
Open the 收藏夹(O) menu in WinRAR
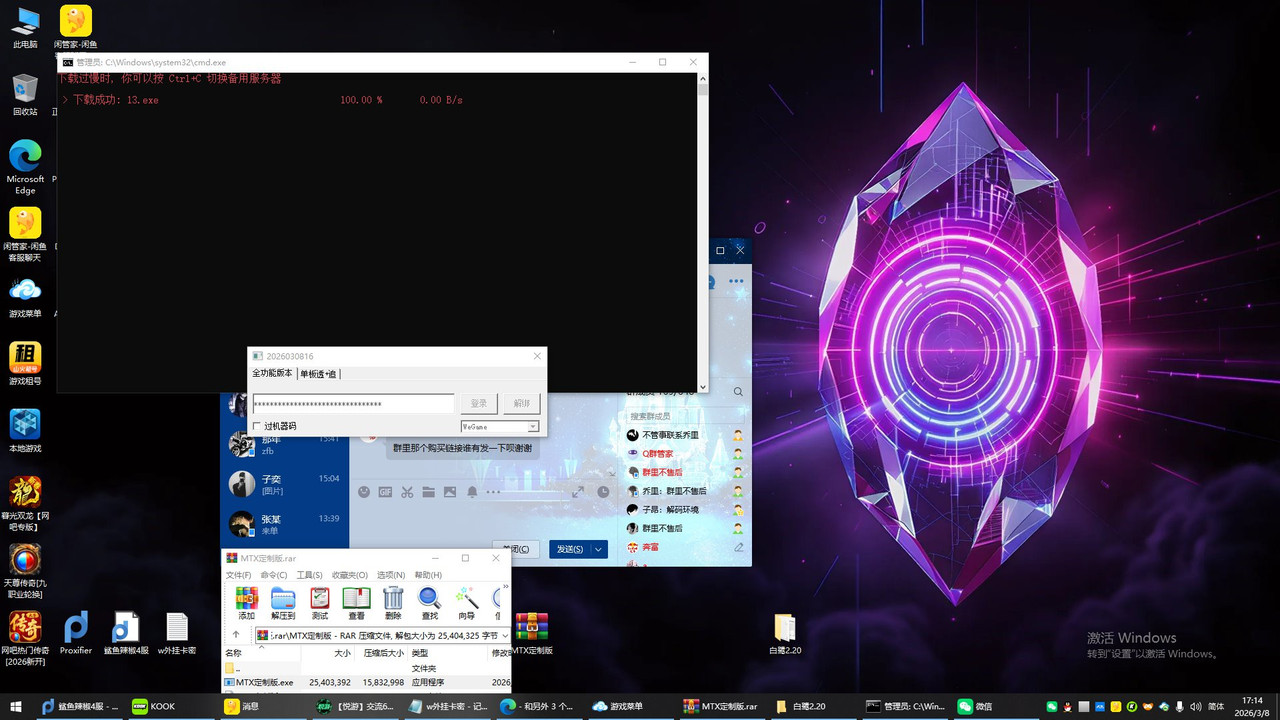[x=350, y=575]
